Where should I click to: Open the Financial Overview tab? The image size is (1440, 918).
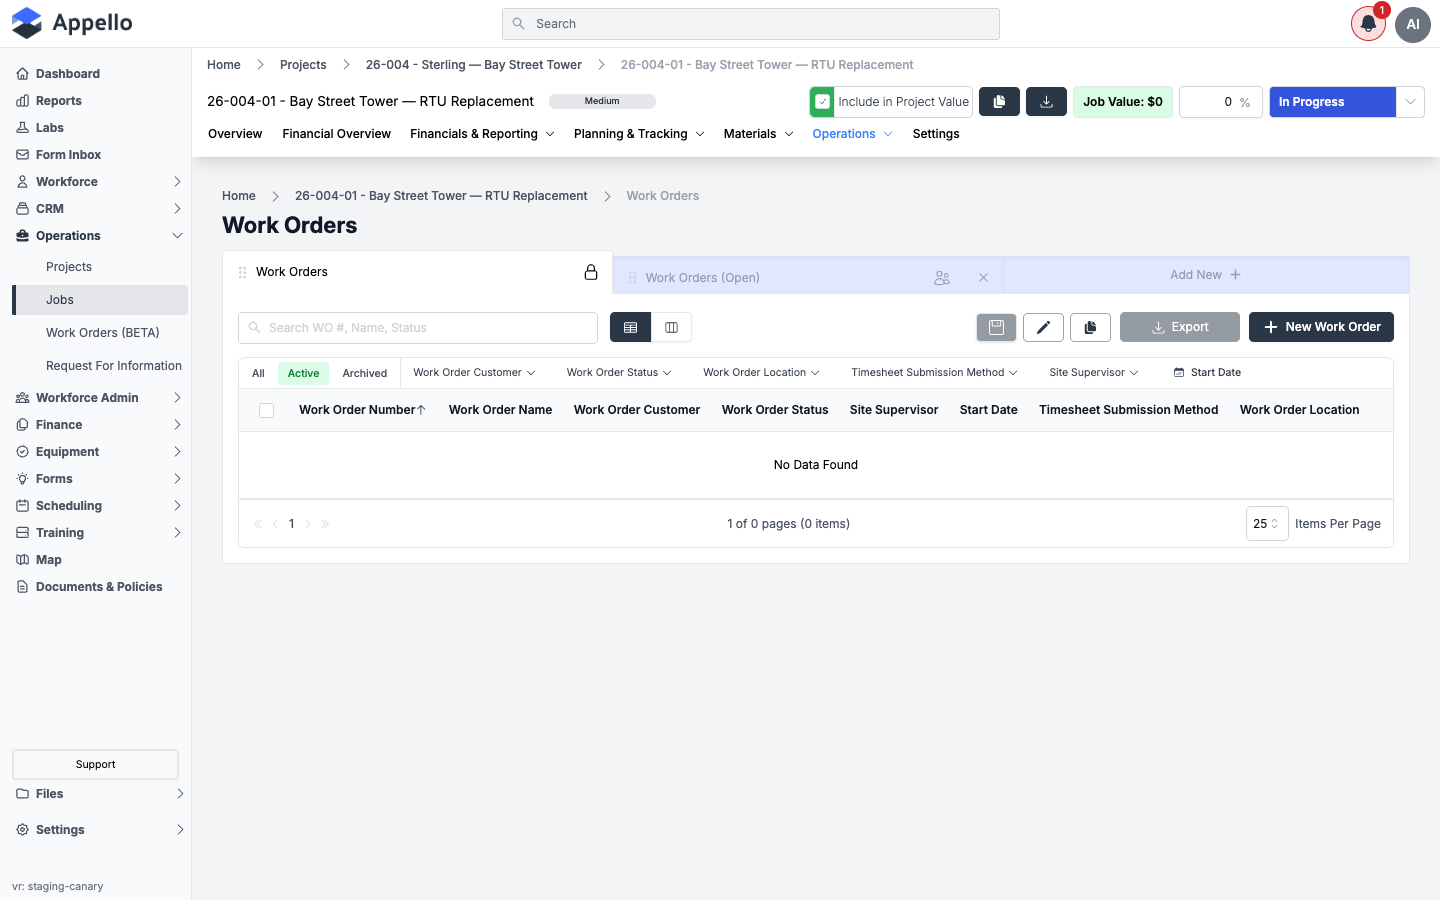pyautogui.click(x=336, y=134)
